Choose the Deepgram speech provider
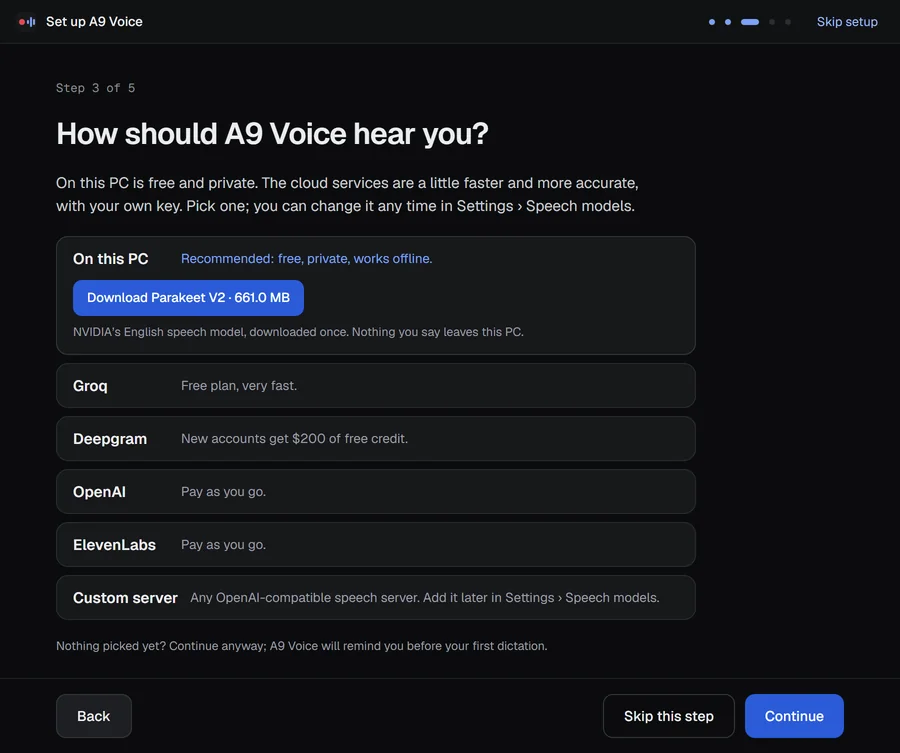This screenshot has height=753, width=900. coord(376,438)
